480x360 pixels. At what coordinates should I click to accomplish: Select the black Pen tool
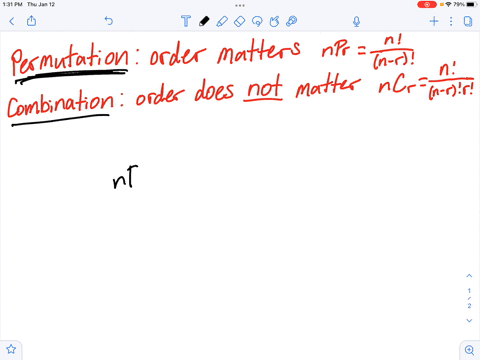pyautogui.click(x=204, y=21)
